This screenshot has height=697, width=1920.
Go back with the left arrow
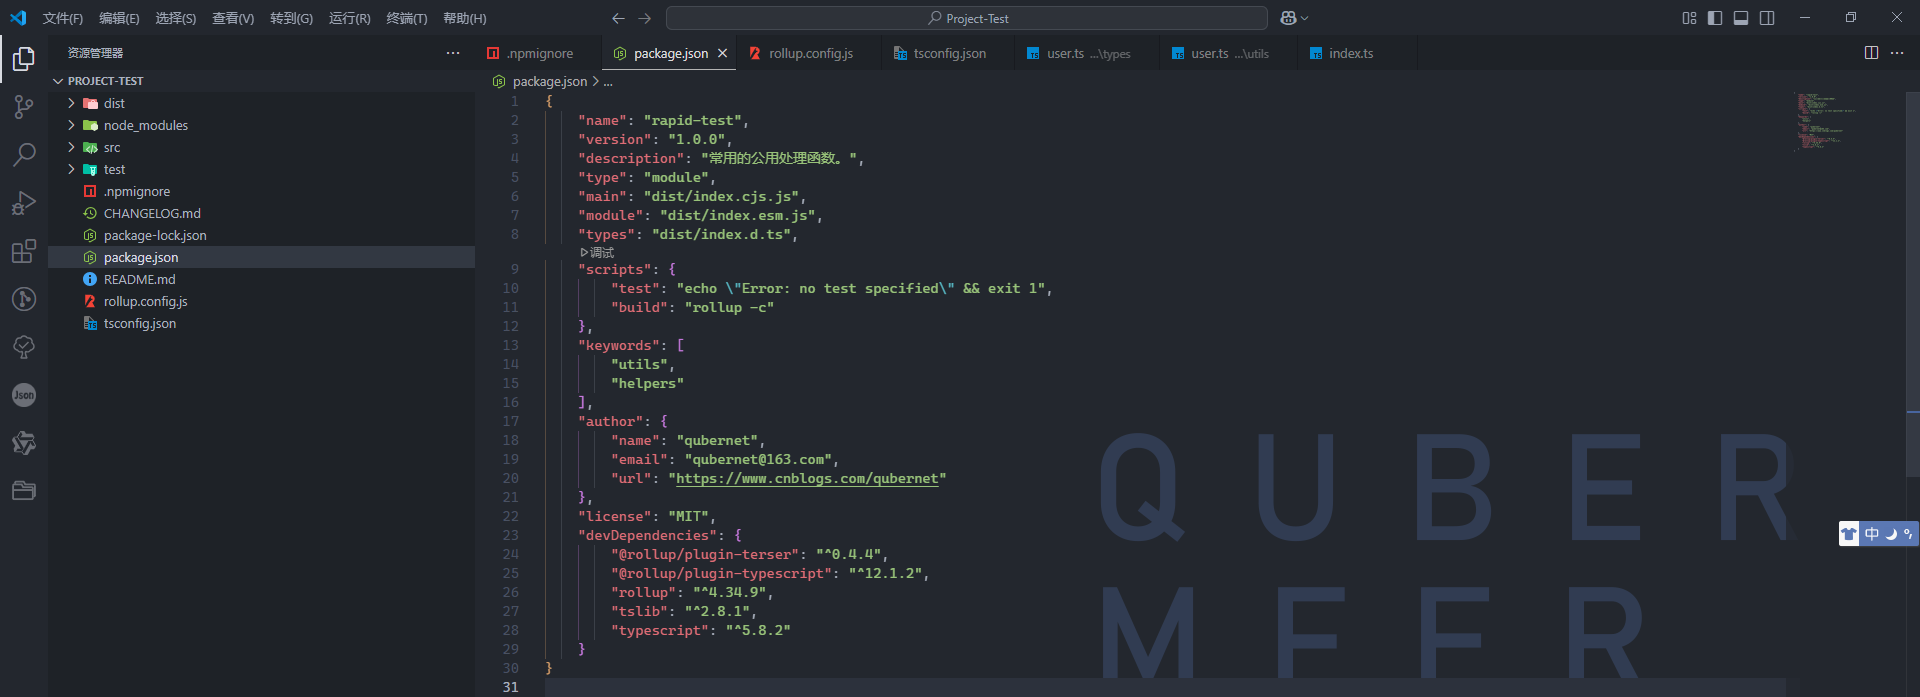(618, 18)
